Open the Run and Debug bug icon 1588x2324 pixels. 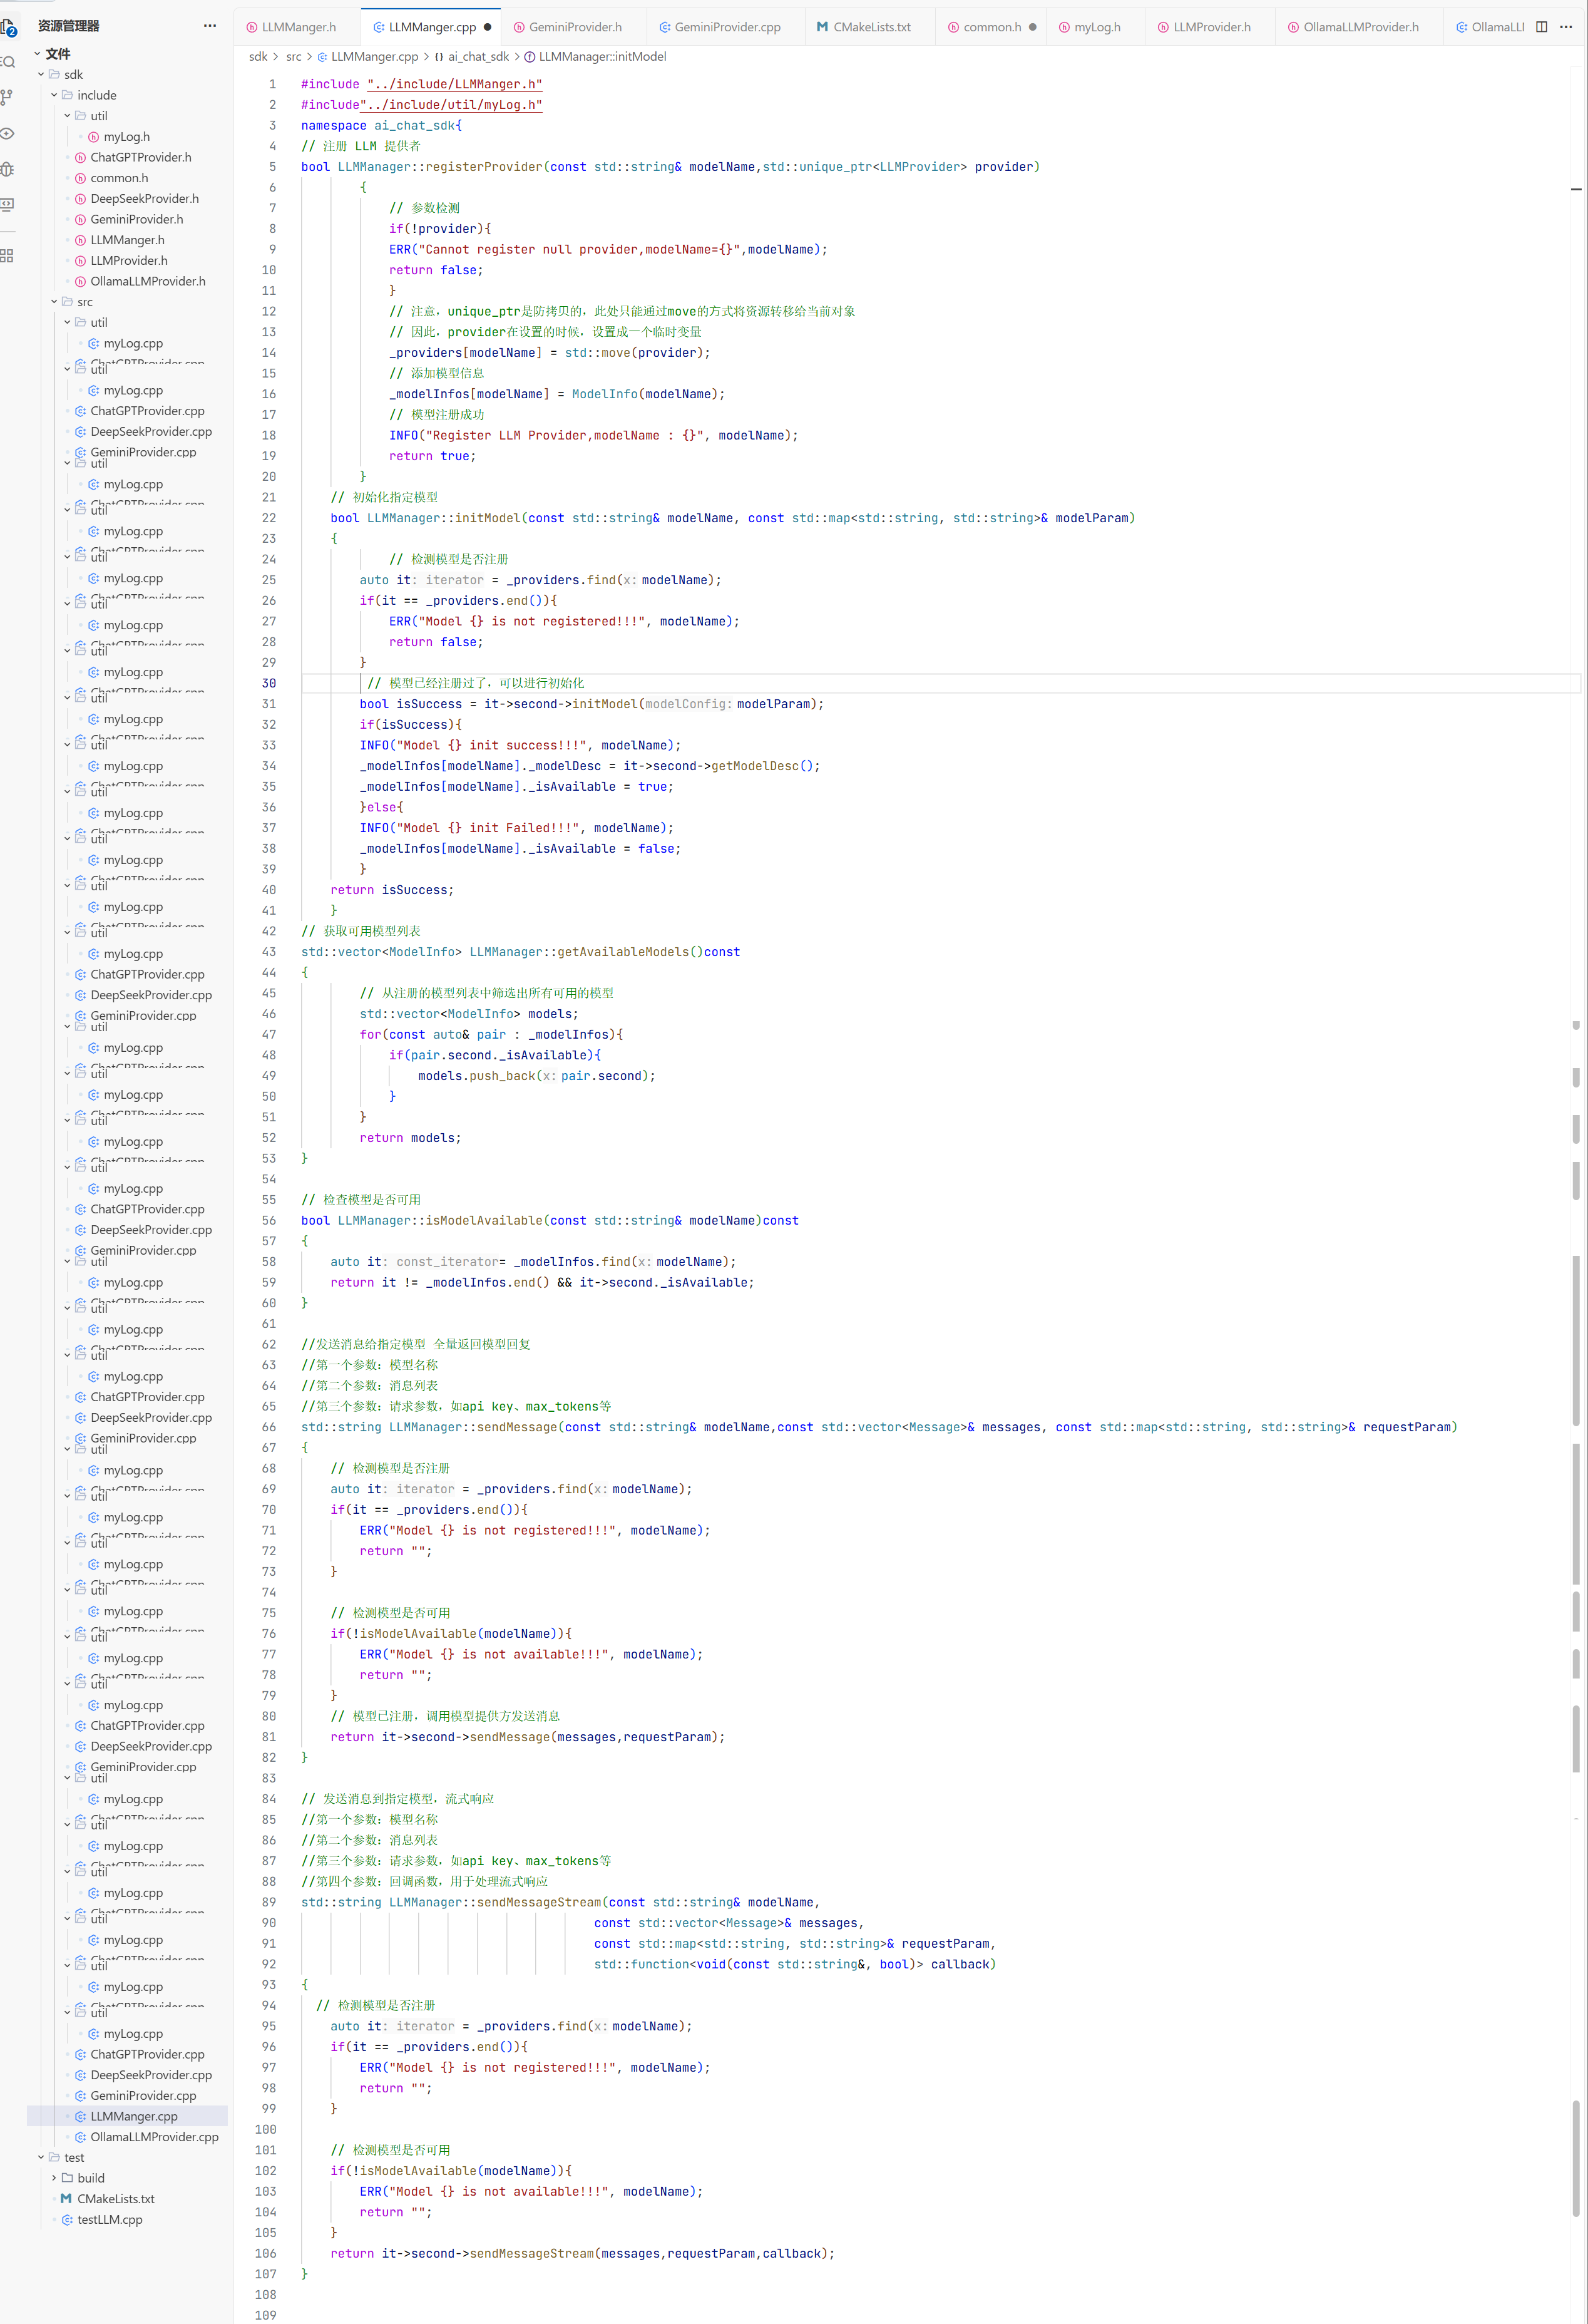click(7, 169)
